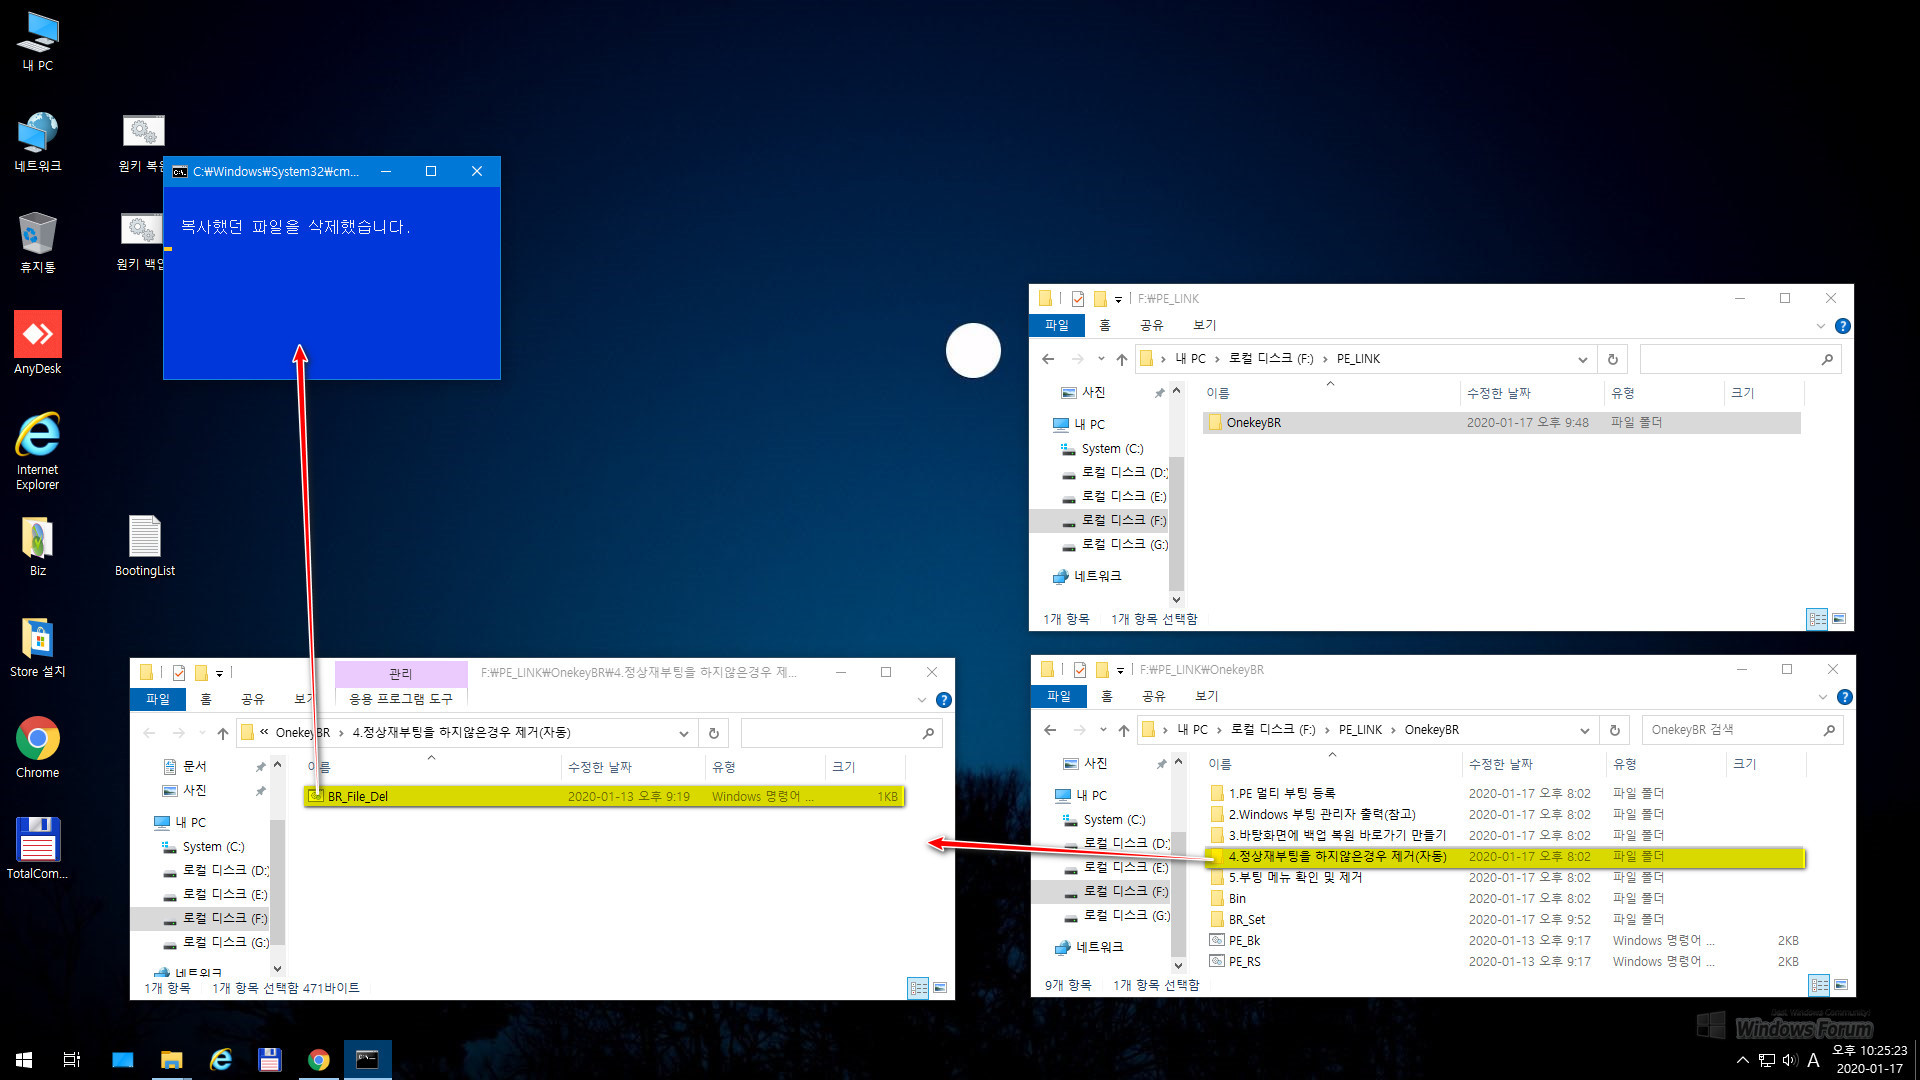Switch to large icons view in OnekeyBR window

(1841, 986)
